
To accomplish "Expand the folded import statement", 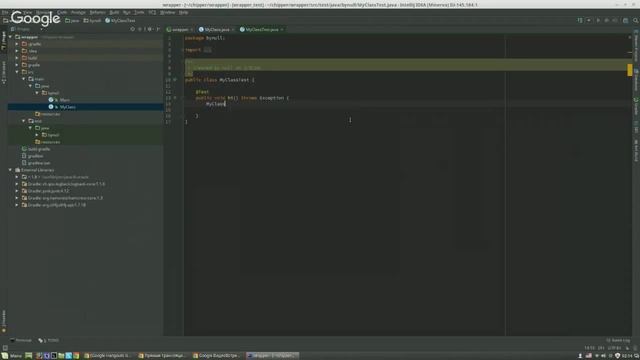I will pos(207,50).
